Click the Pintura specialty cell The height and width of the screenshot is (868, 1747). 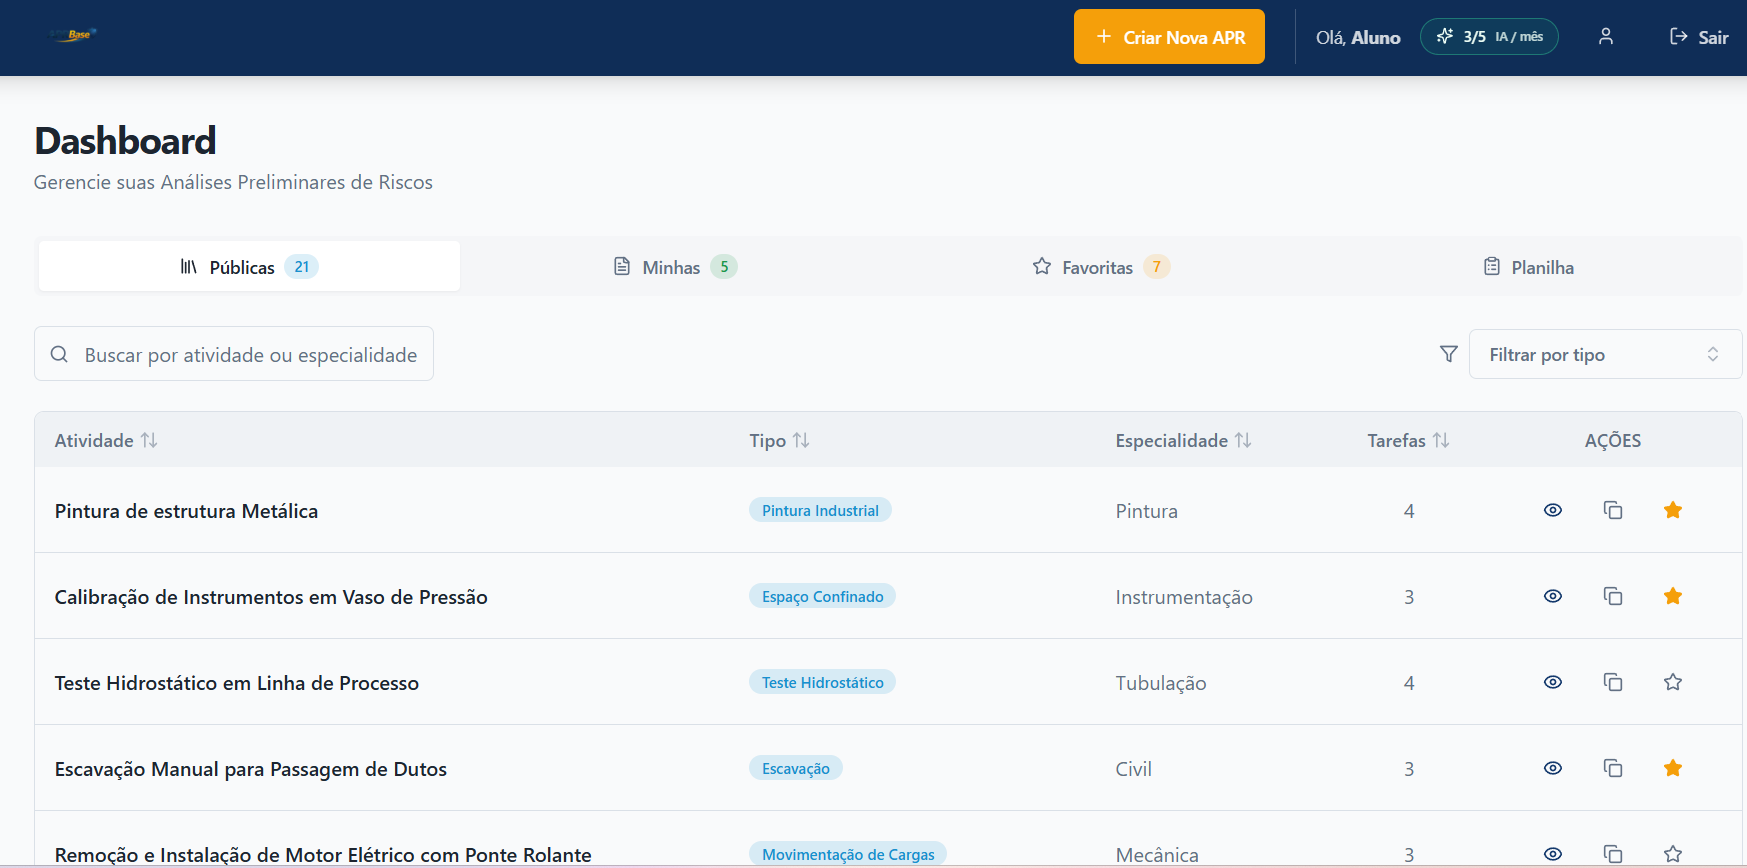1147,511
